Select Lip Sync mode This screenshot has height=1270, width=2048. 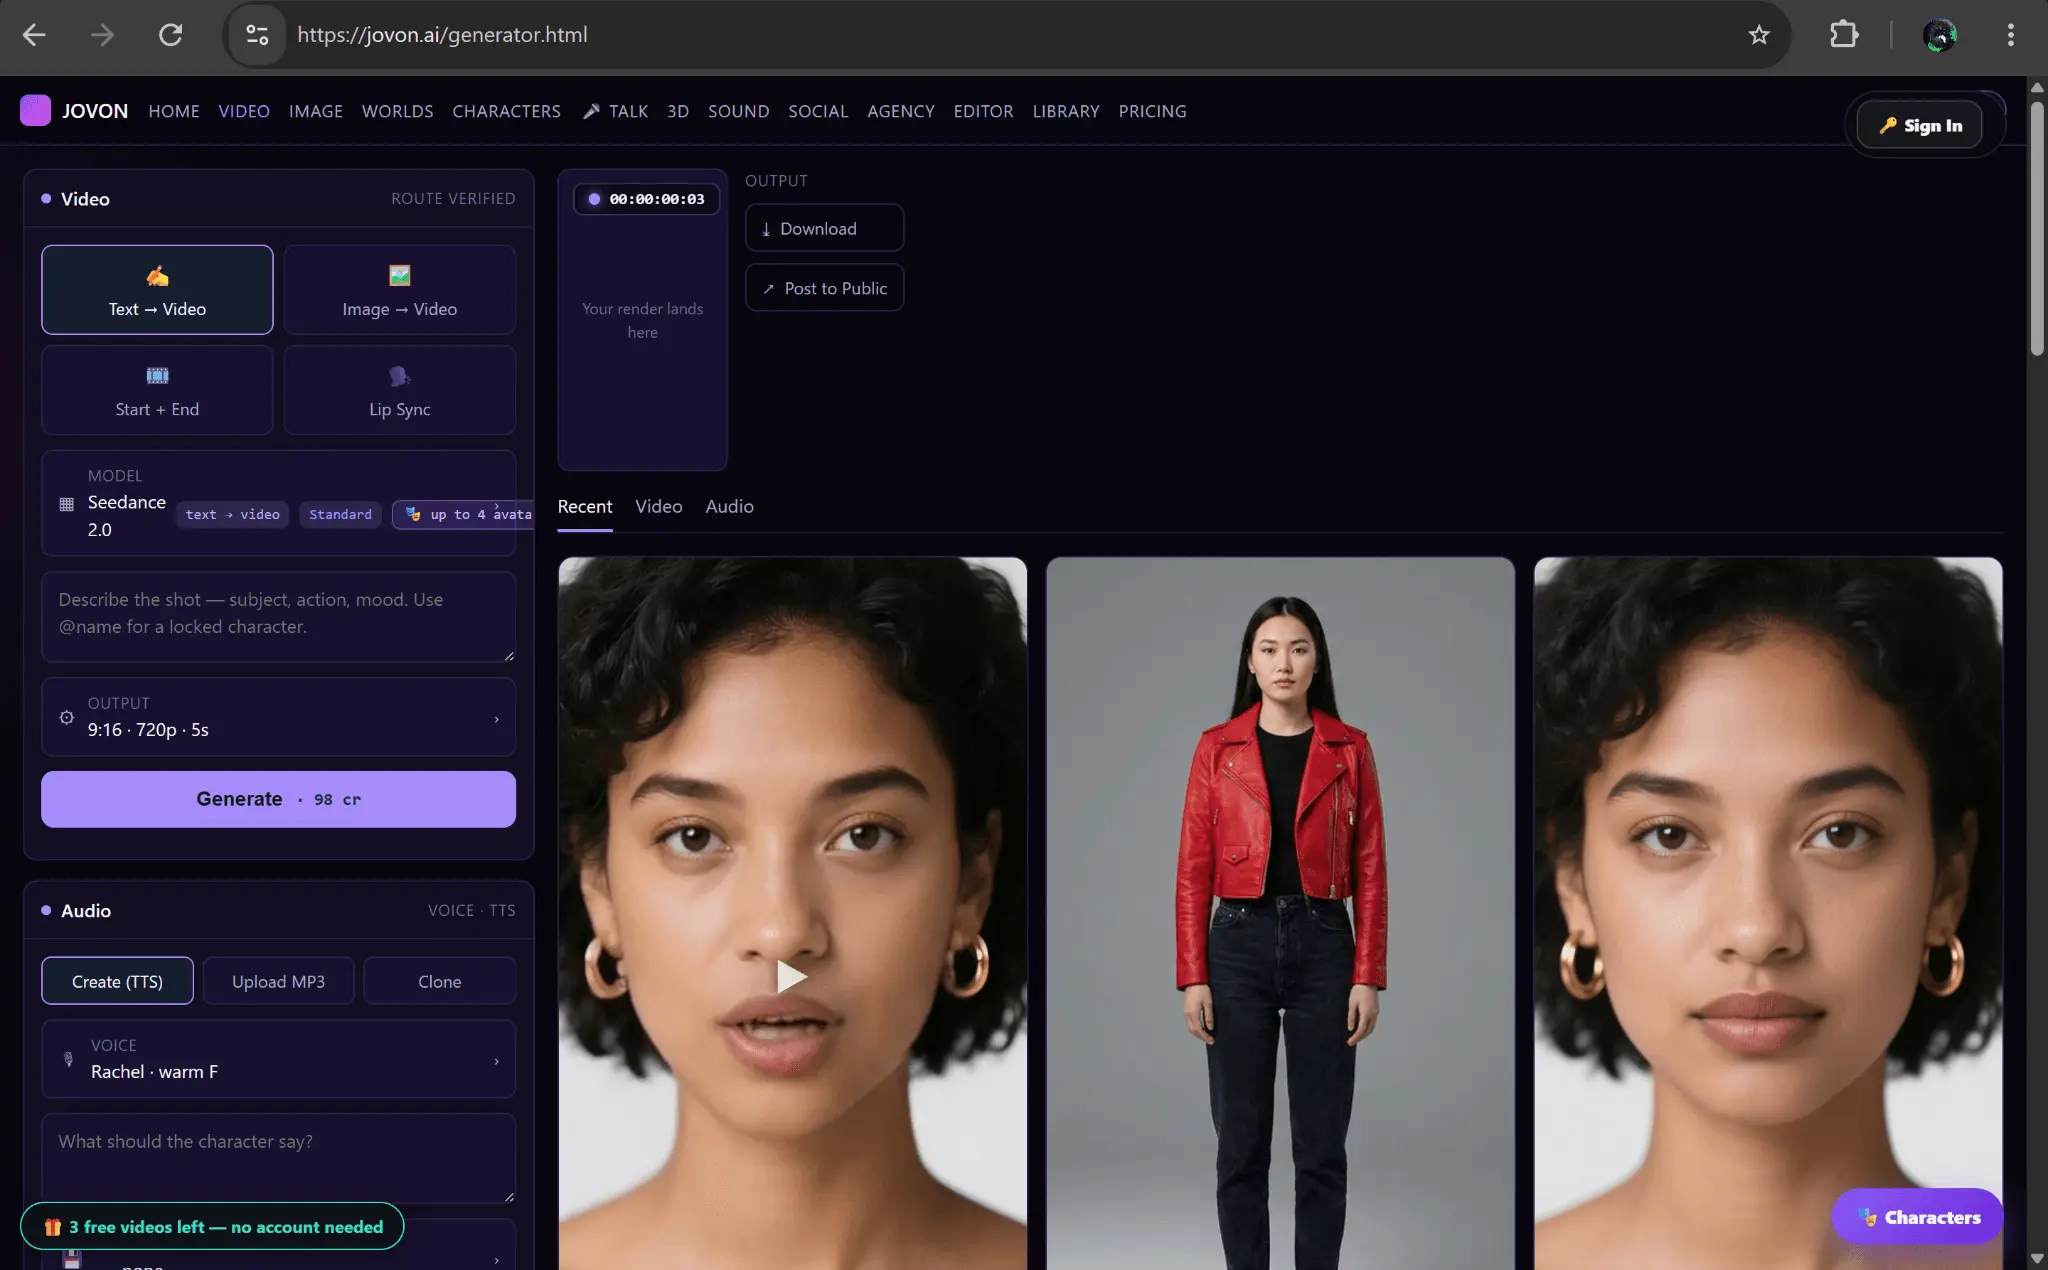click(x=400, y=390)
